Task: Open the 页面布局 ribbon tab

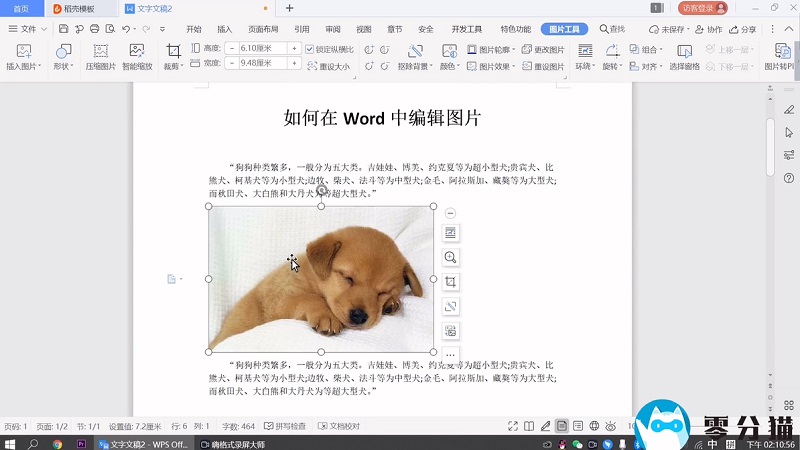Action: tap(264, 29)
